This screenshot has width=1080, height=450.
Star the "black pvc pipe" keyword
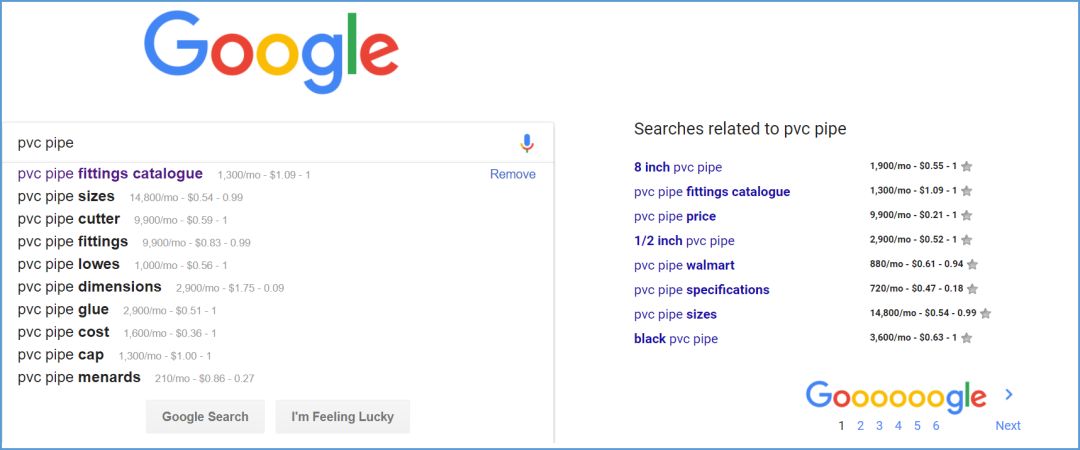coord(966,338)
